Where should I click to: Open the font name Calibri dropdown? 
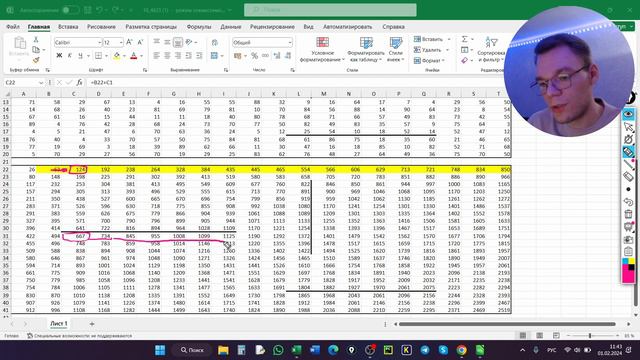99,42
